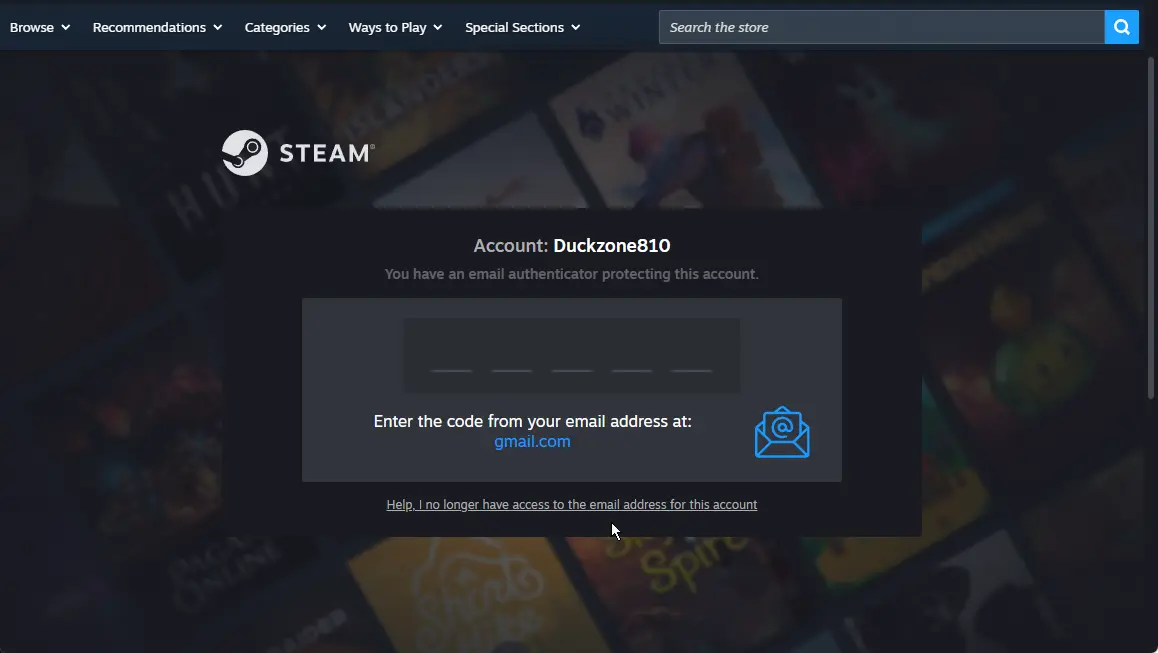Open the Browse menu

point(40,27)
